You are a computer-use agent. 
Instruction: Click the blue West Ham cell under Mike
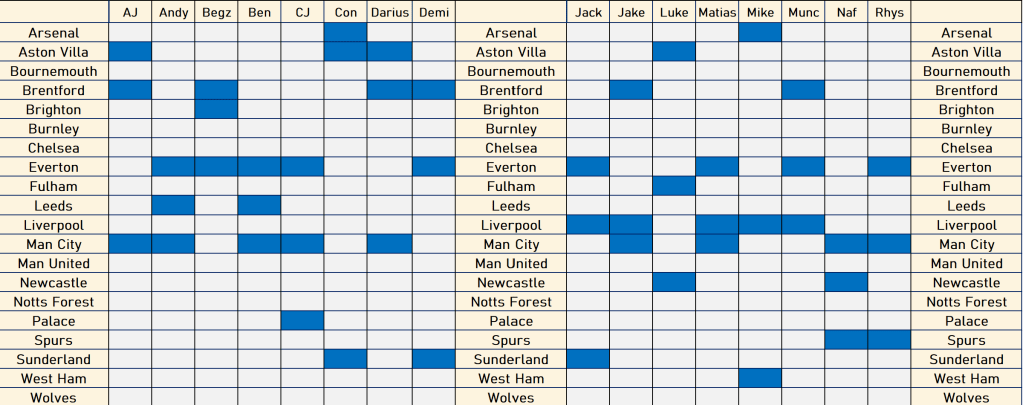click(x=760, y=379)
